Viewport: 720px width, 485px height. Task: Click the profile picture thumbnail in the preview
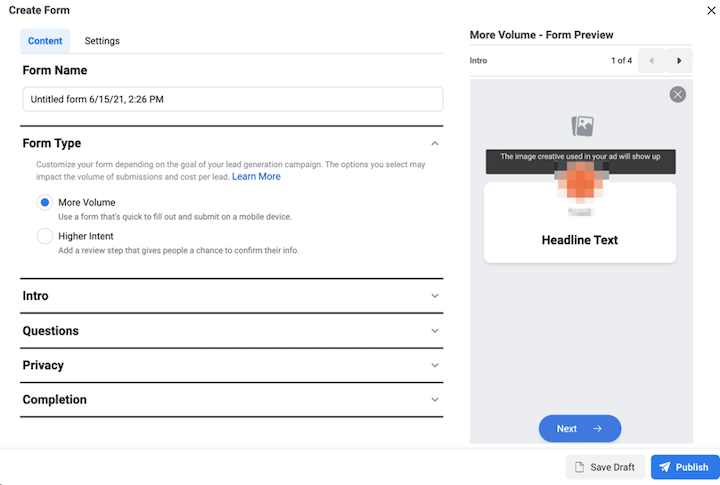[x=580, y=181]
